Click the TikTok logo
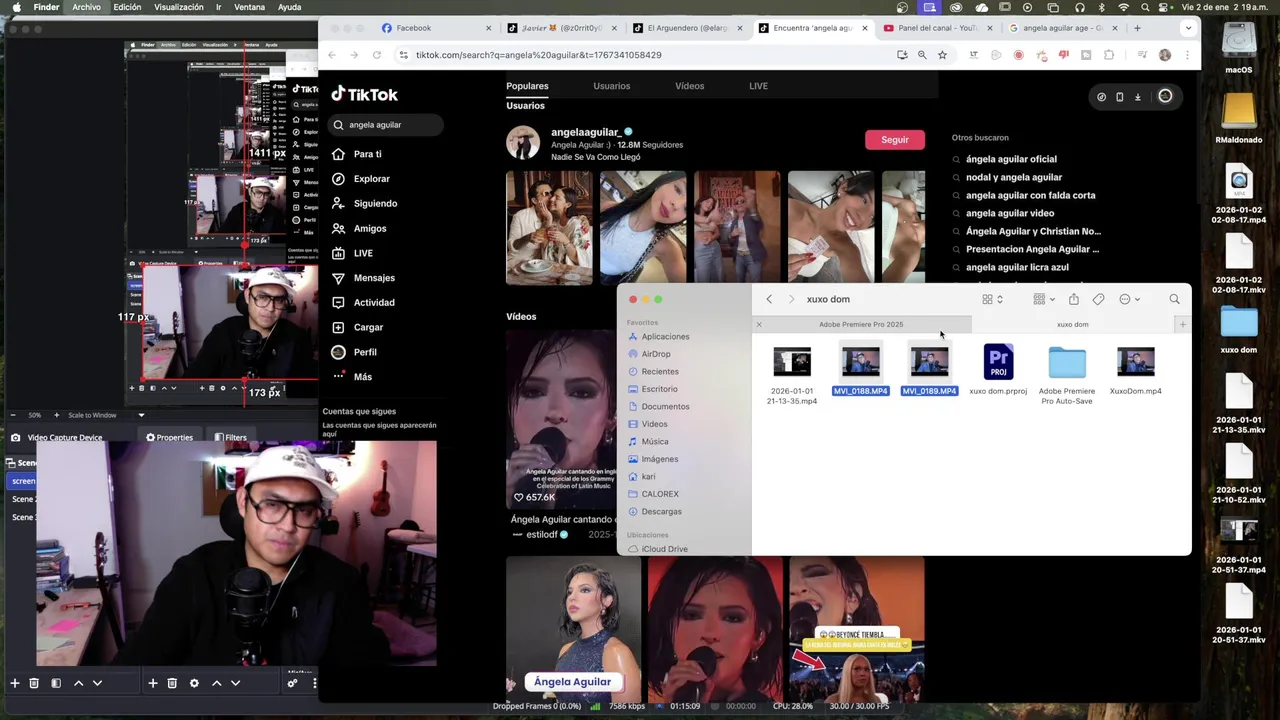The image size is (1280, 720). [x=365, y=94]
